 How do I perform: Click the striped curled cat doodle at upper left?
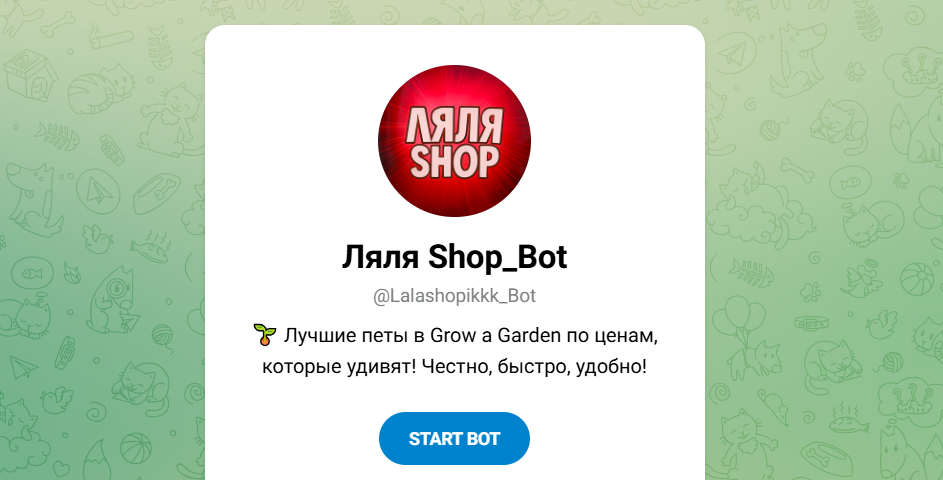[x=101, y=89]
